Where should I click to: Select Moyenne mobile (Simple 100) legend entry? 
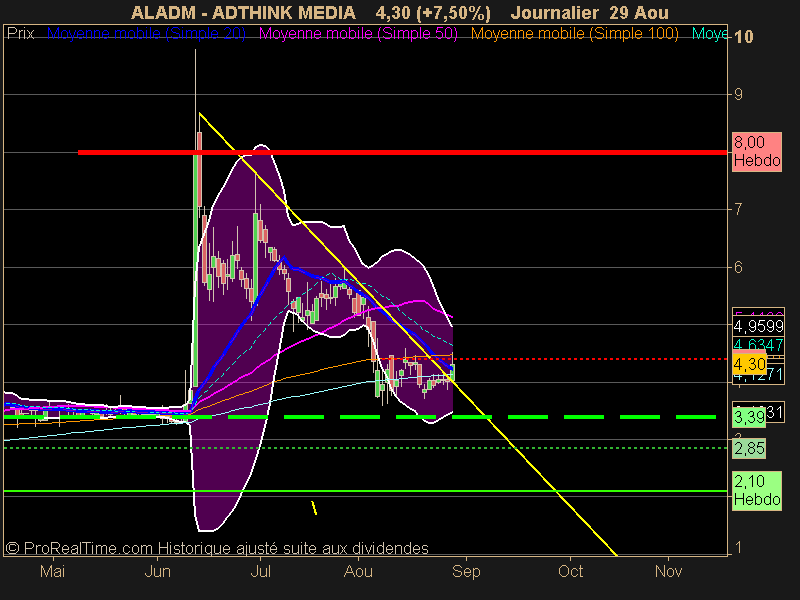point(574,34)
